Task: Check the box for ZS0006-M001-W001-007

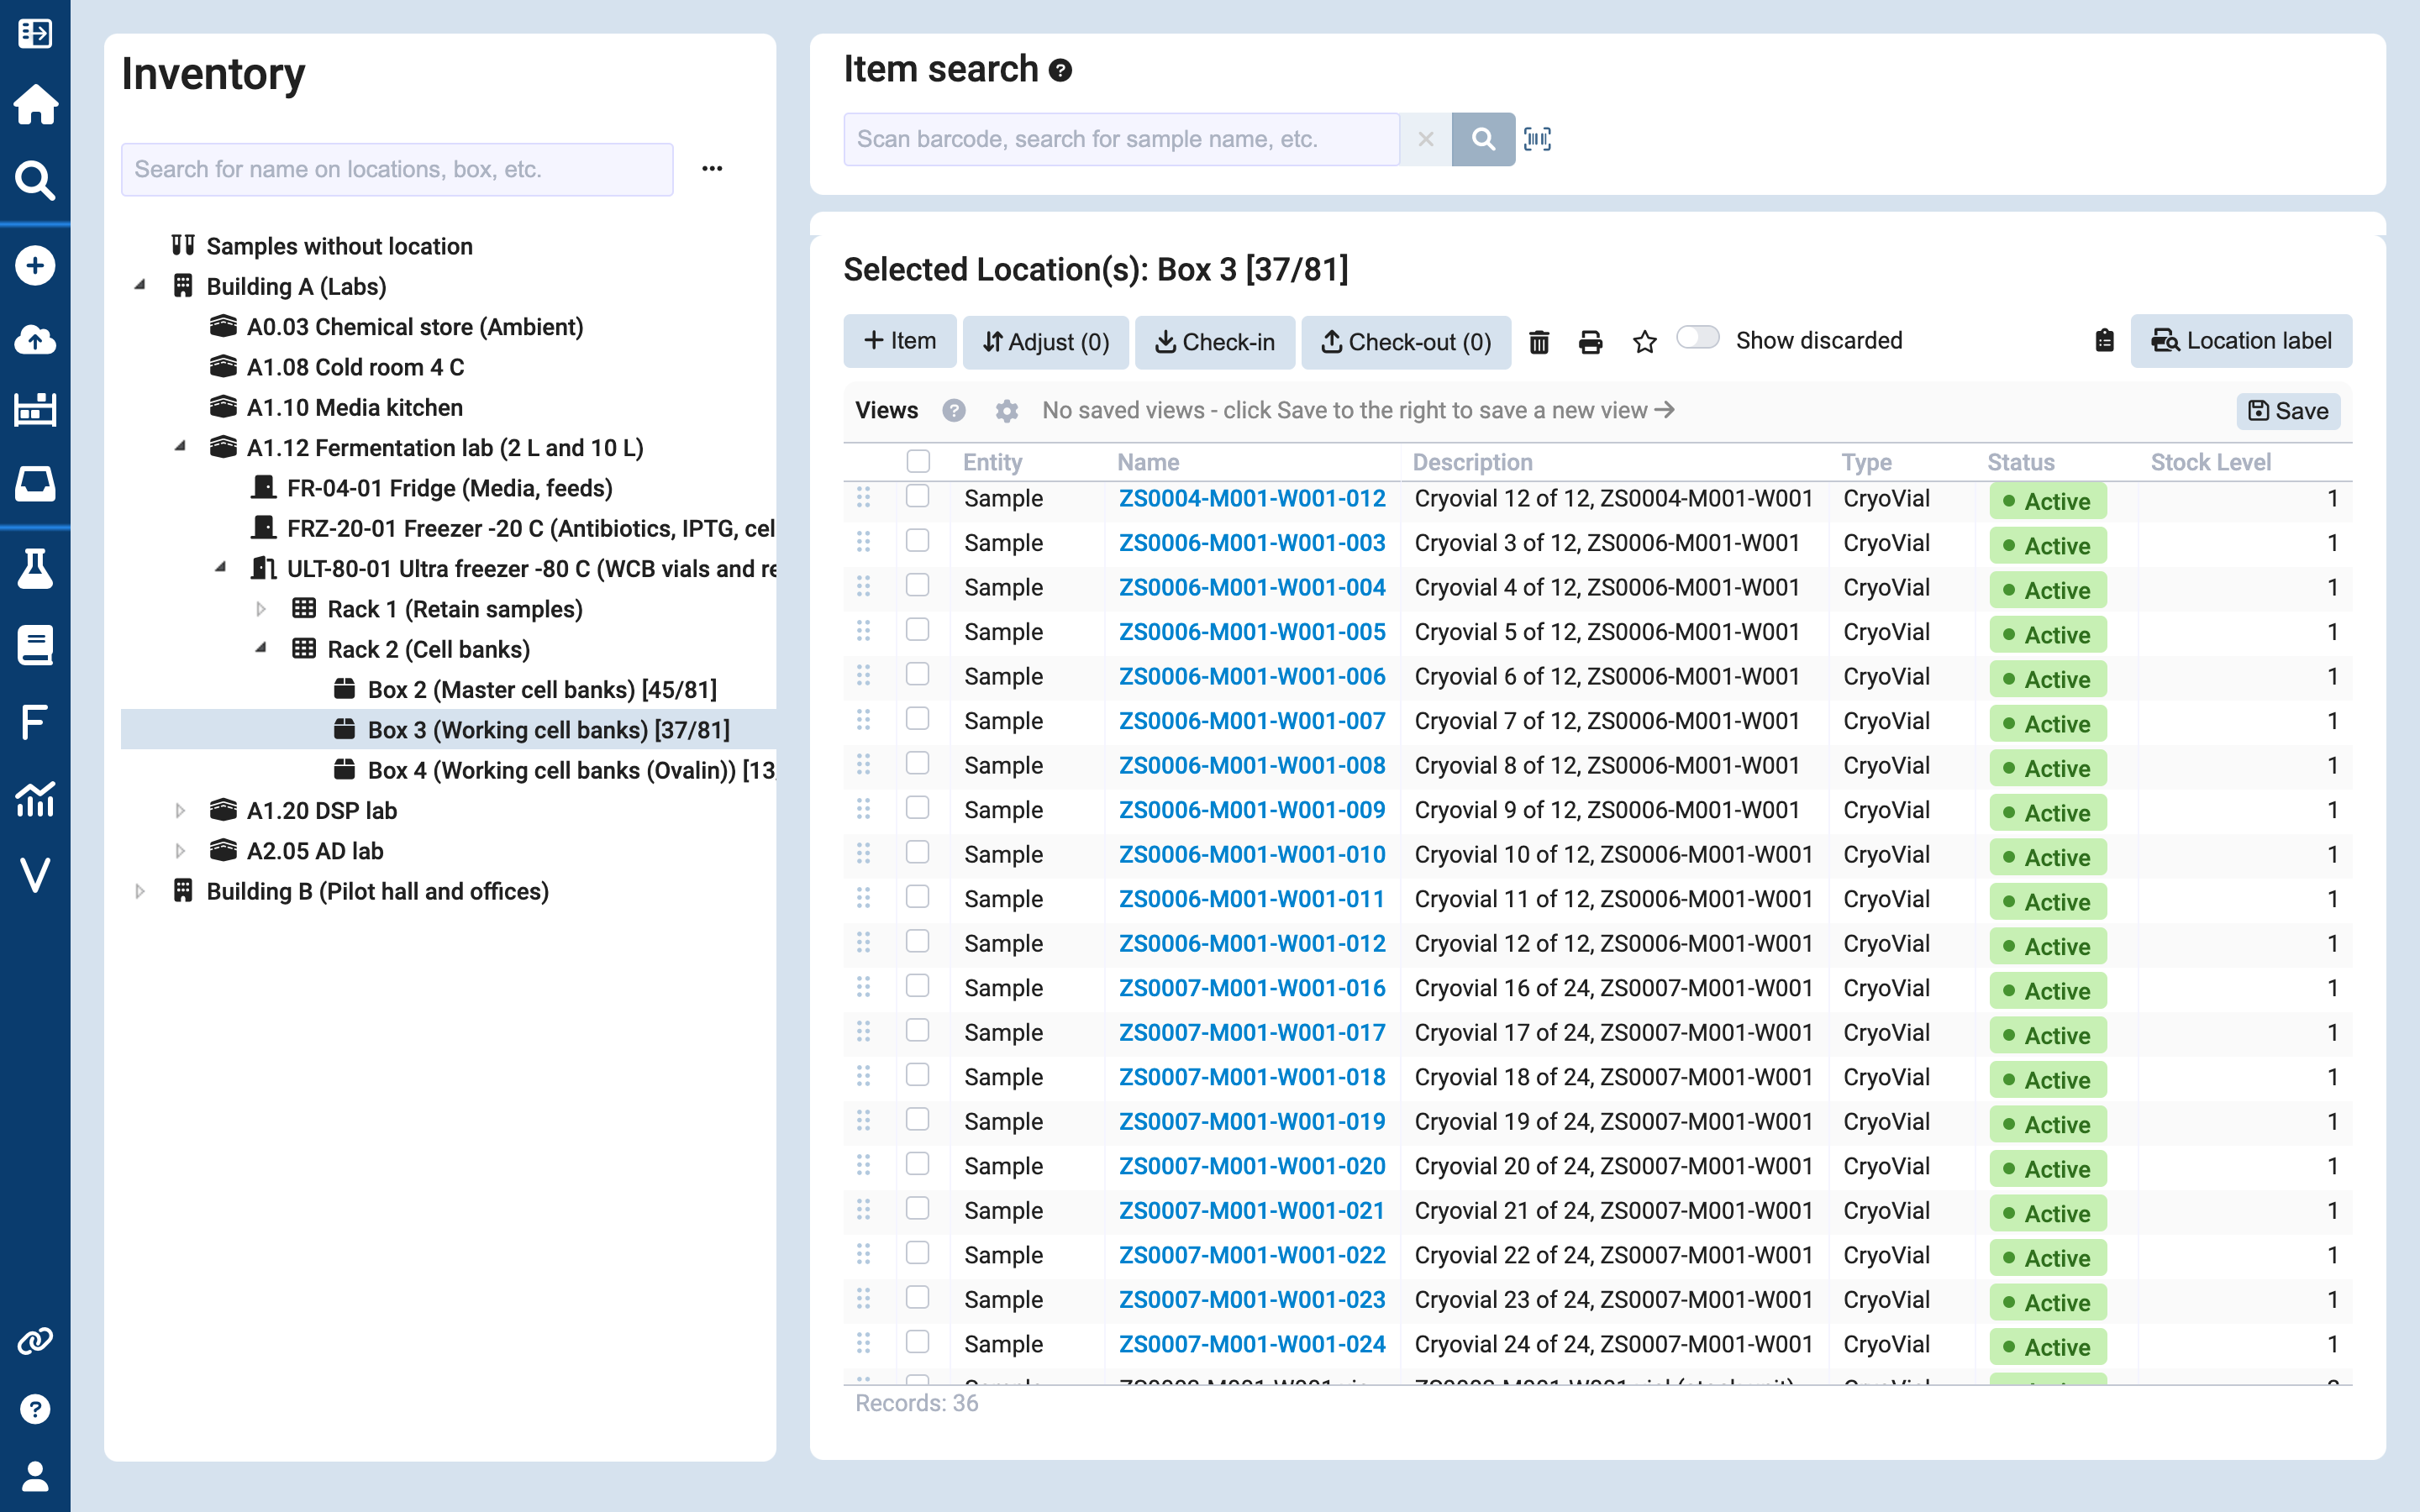Action: click(x=917, y=719)
